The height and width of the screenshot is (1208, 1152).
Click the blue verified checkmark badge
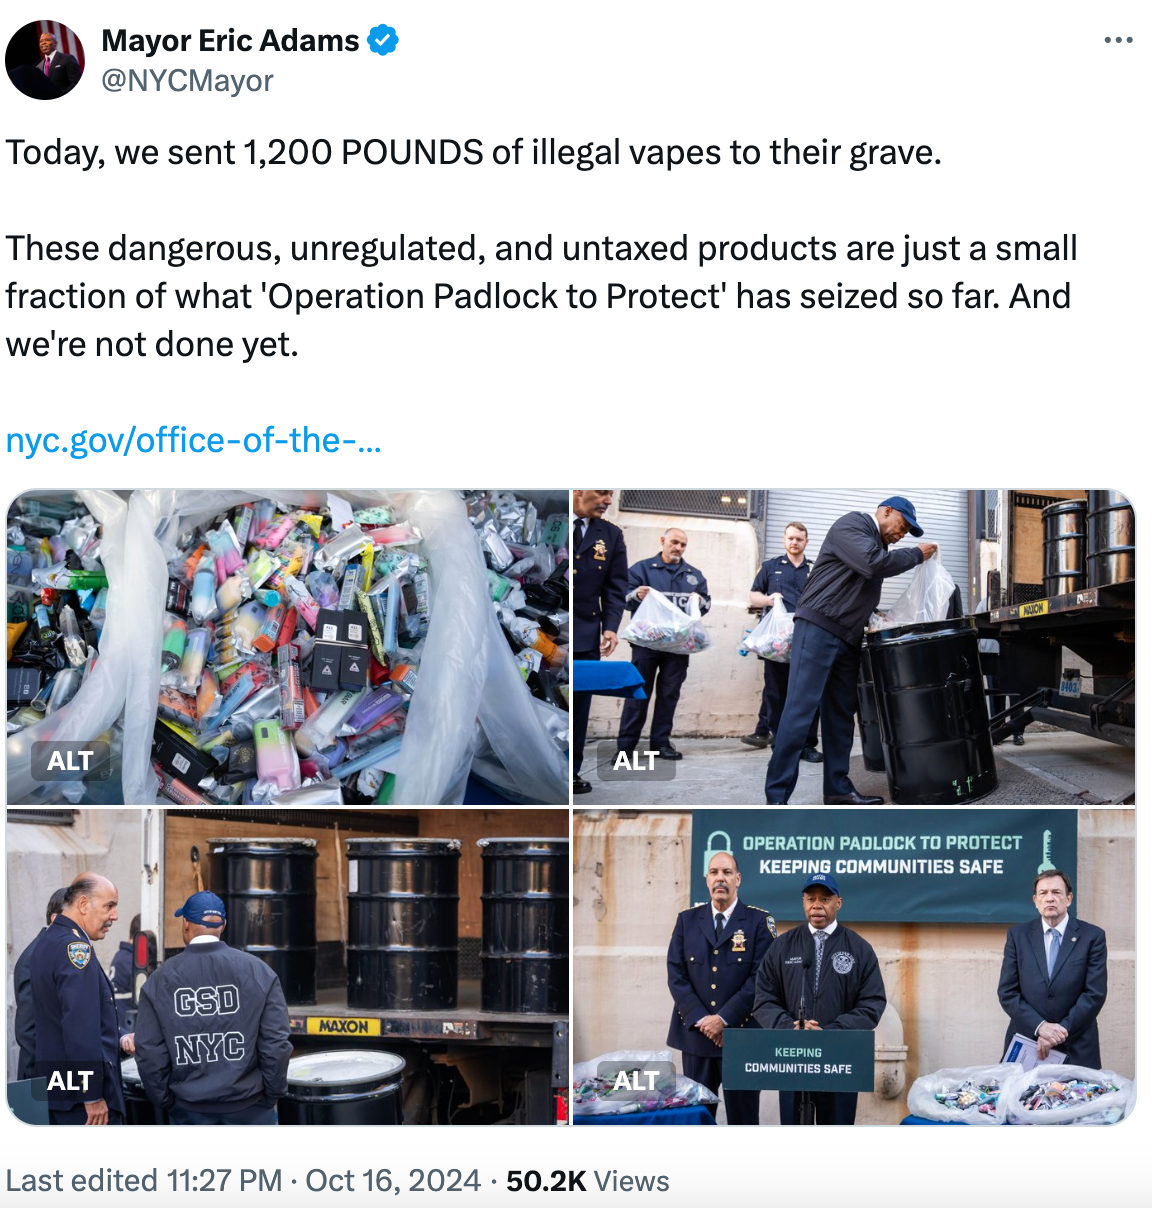click(383, 40)
